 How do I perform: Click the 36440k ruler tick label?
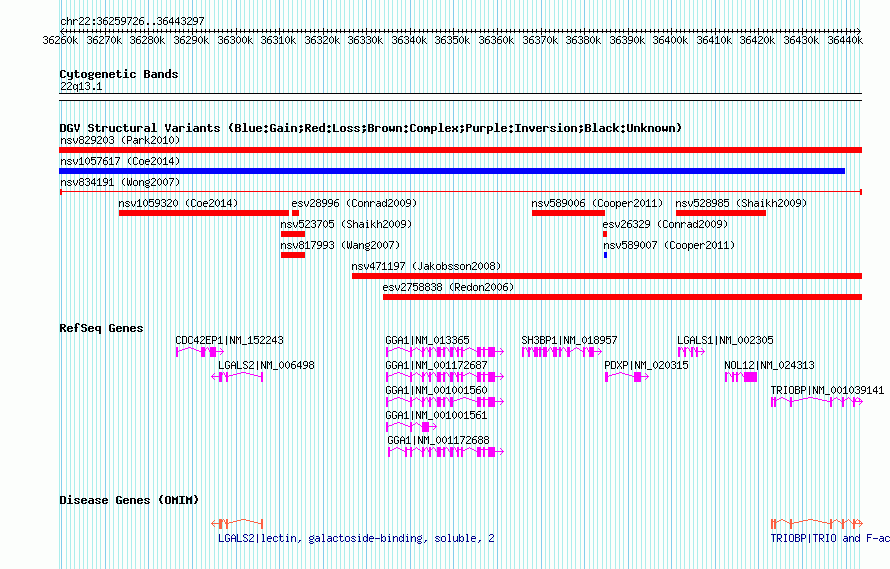click(845, 40)
